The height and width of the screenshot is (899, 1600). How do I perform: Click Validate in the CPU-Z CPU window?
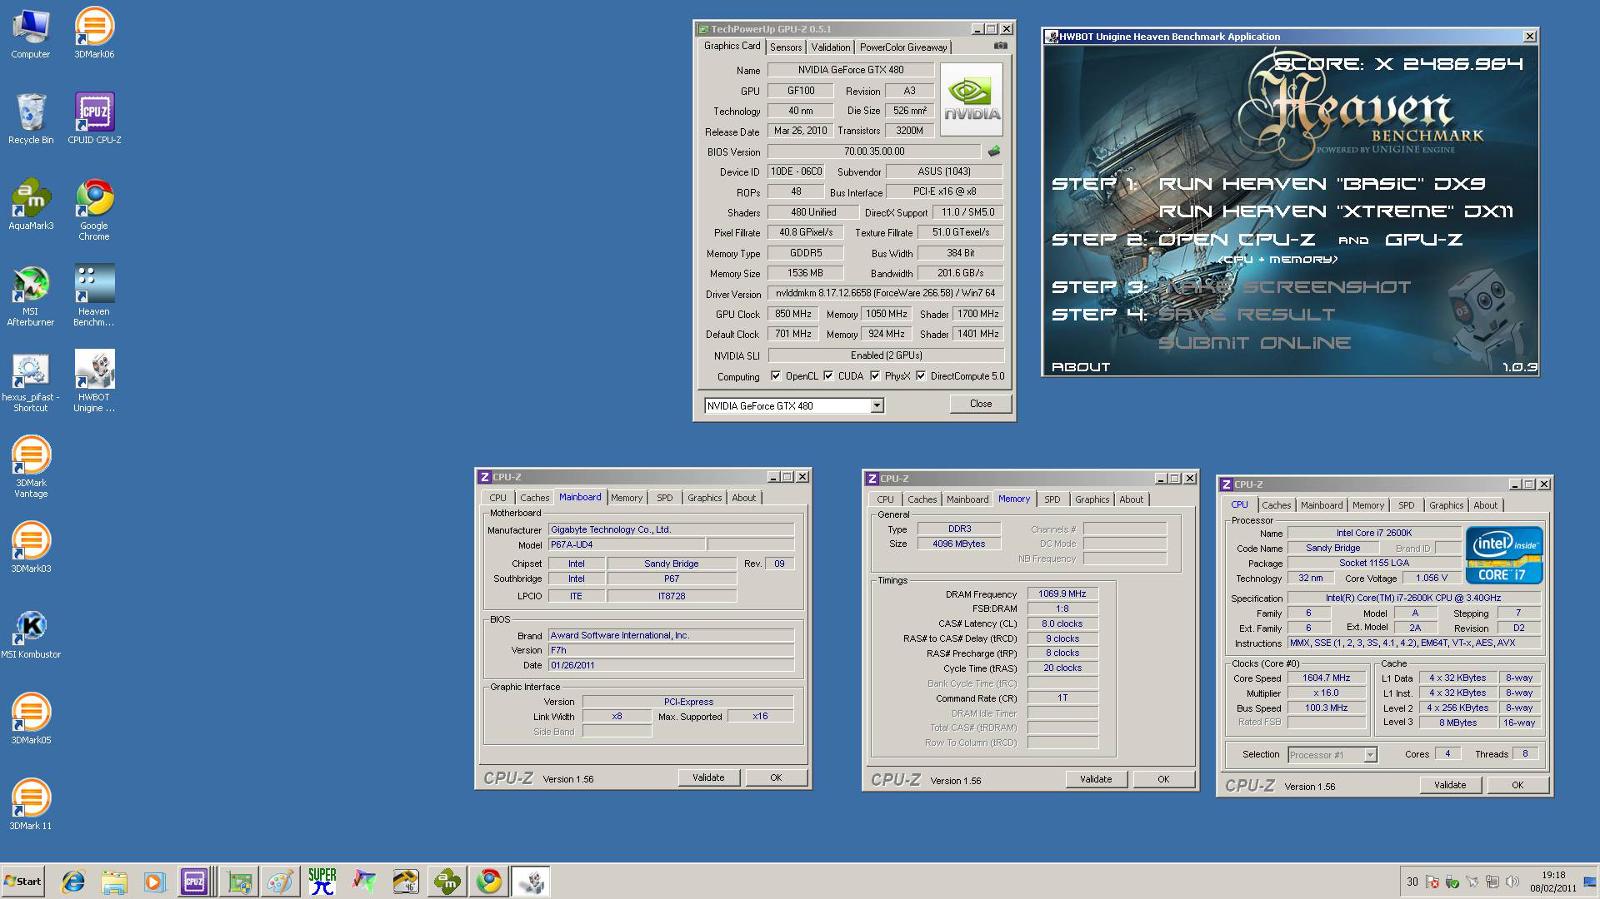point(1450,786)
